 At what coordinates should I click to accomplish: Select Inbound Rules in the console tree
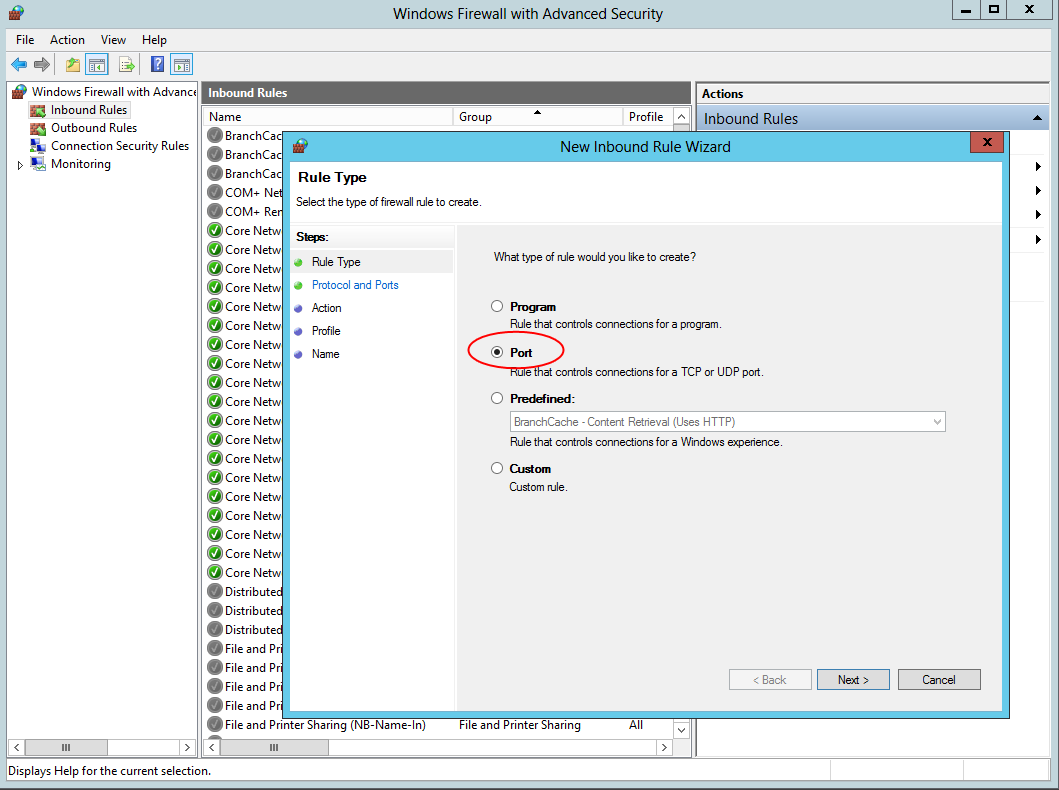tap(88, 110)
